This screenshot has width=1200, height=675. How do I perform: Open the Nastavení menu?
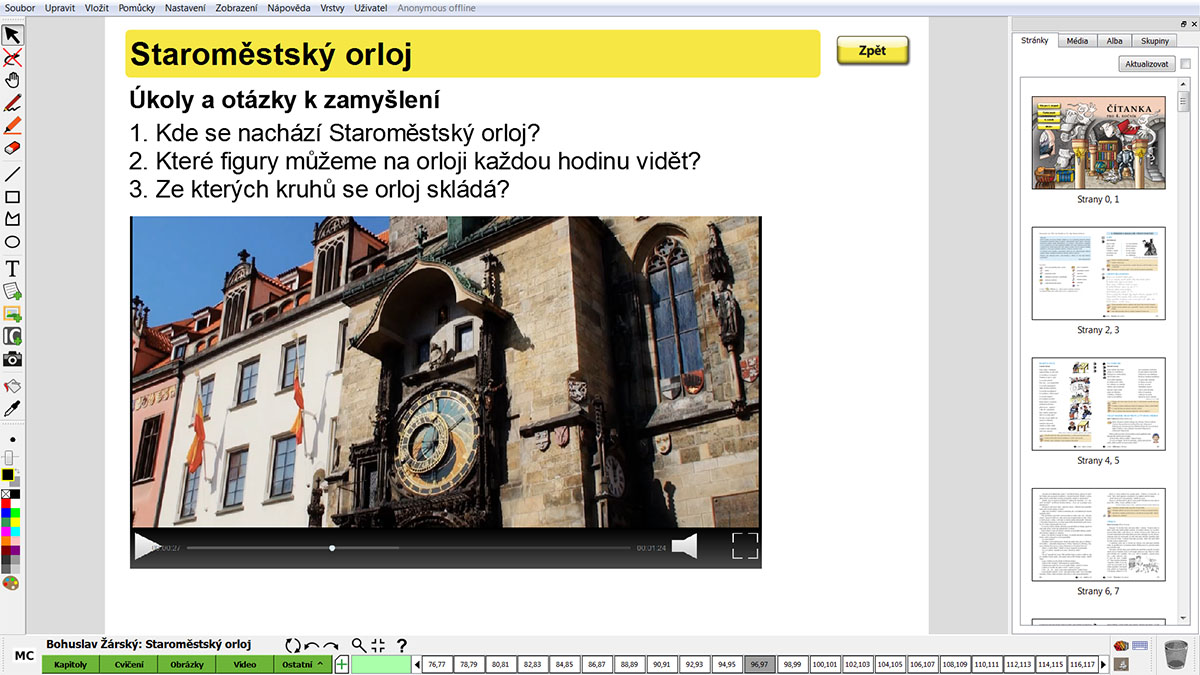click(x=186, y=8)
